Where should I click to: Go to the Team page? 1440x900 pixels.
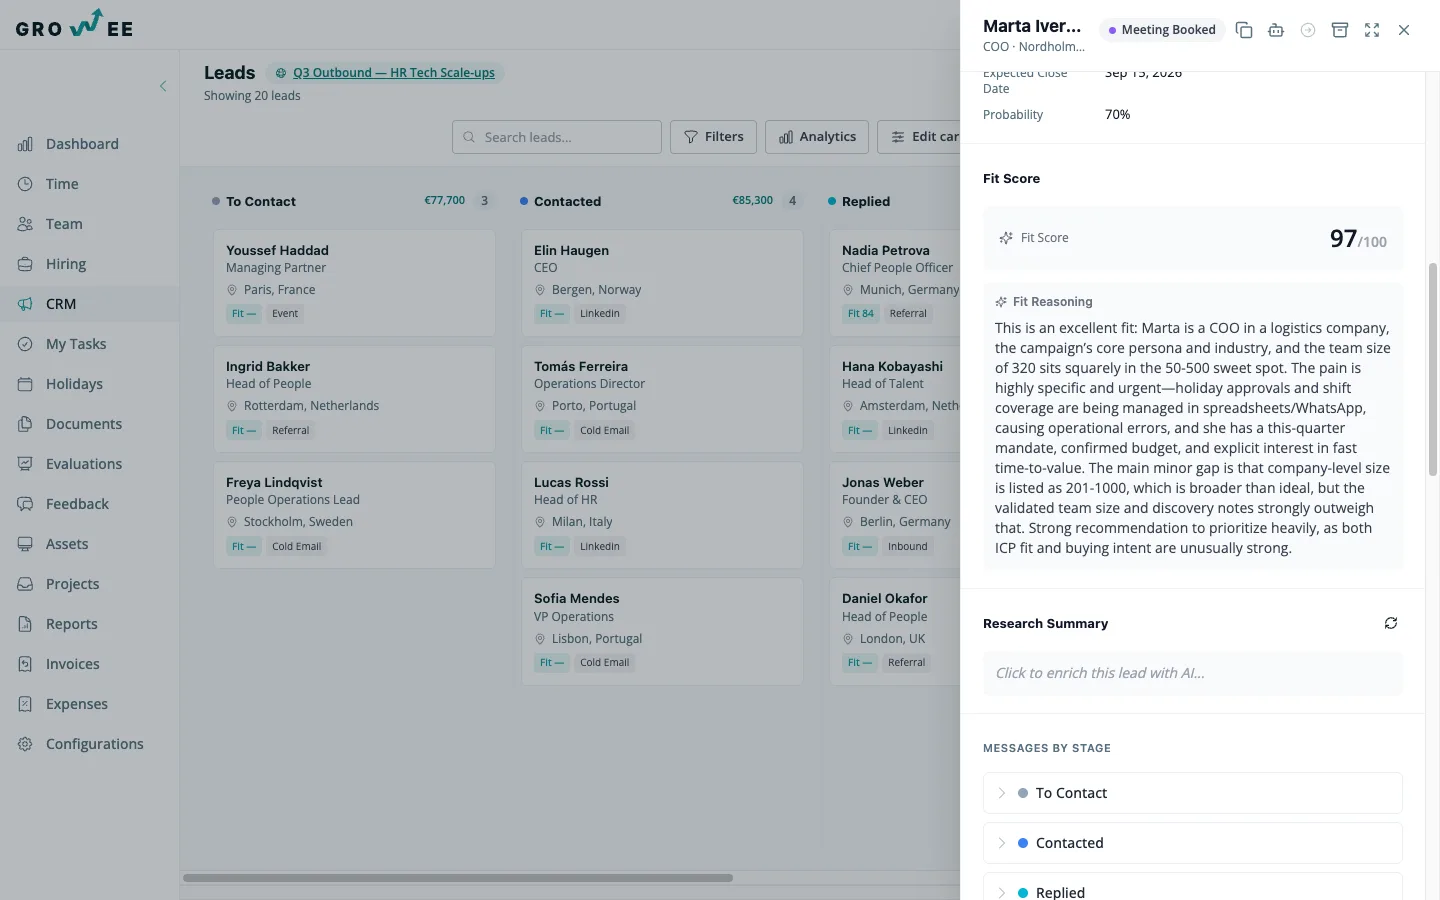90,224
